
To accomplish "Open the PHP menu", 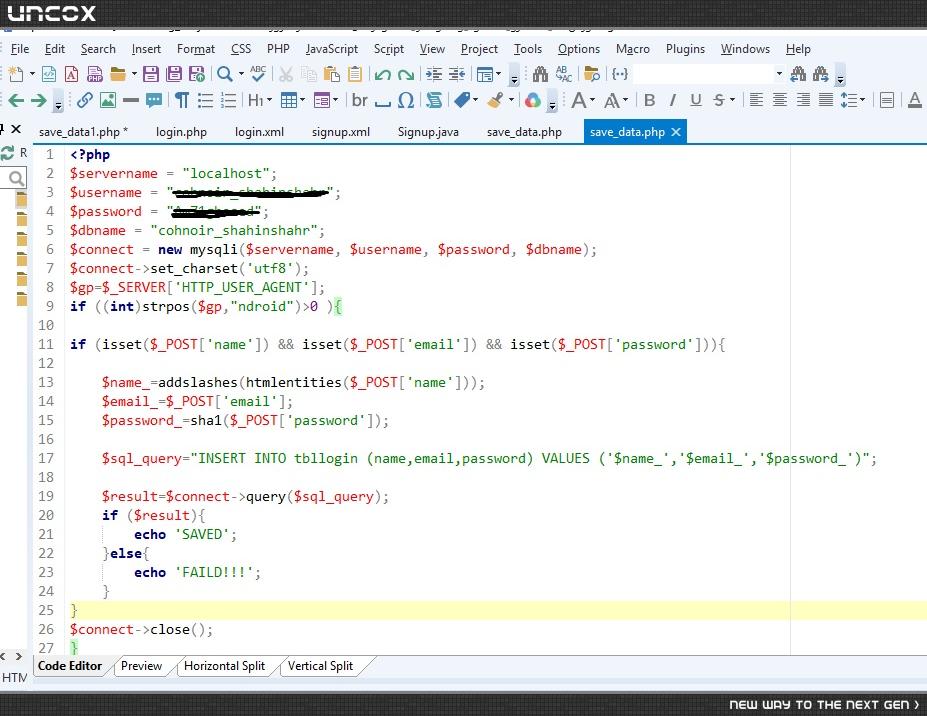I will (278, 49).
